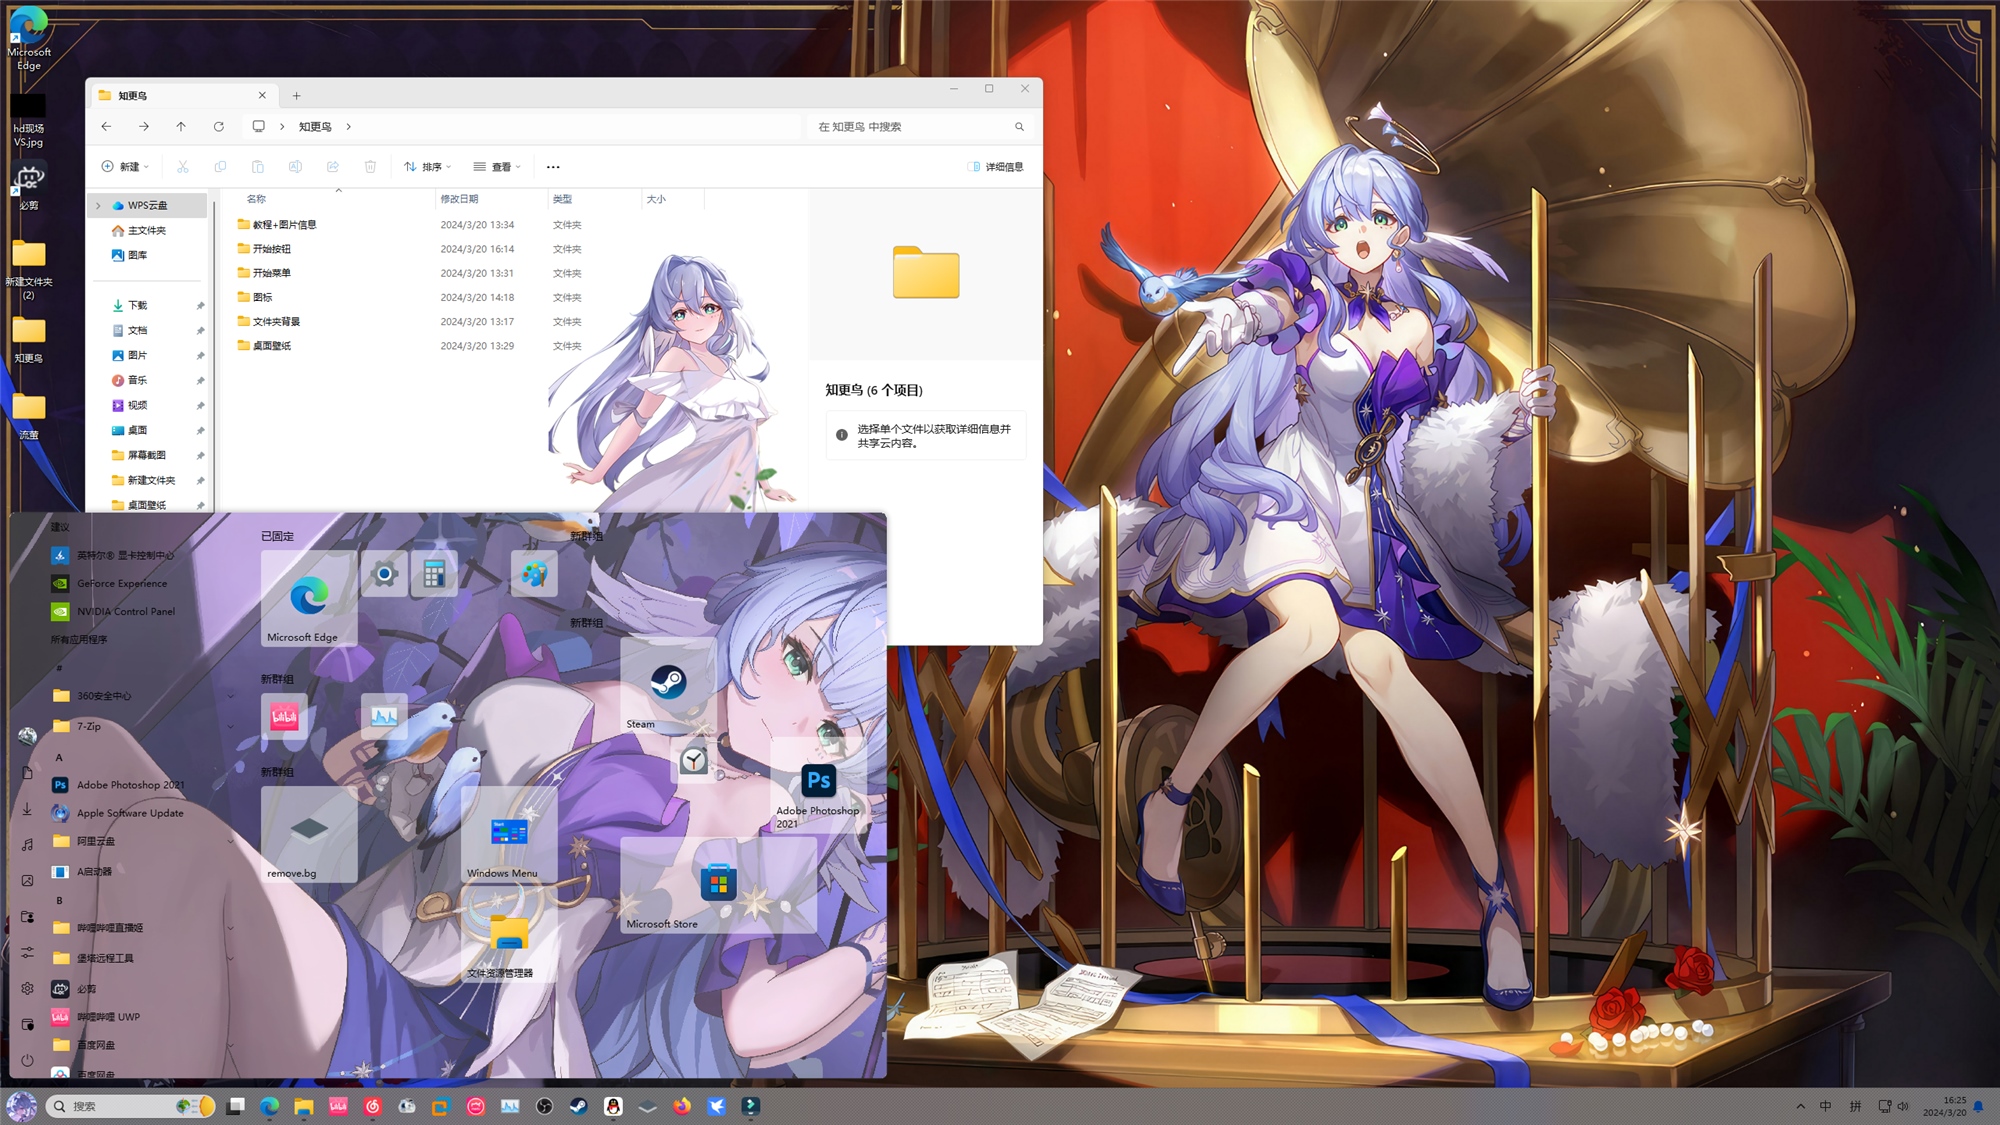Add a new File Explorer tab
2000x1125 pixels.
296,96
